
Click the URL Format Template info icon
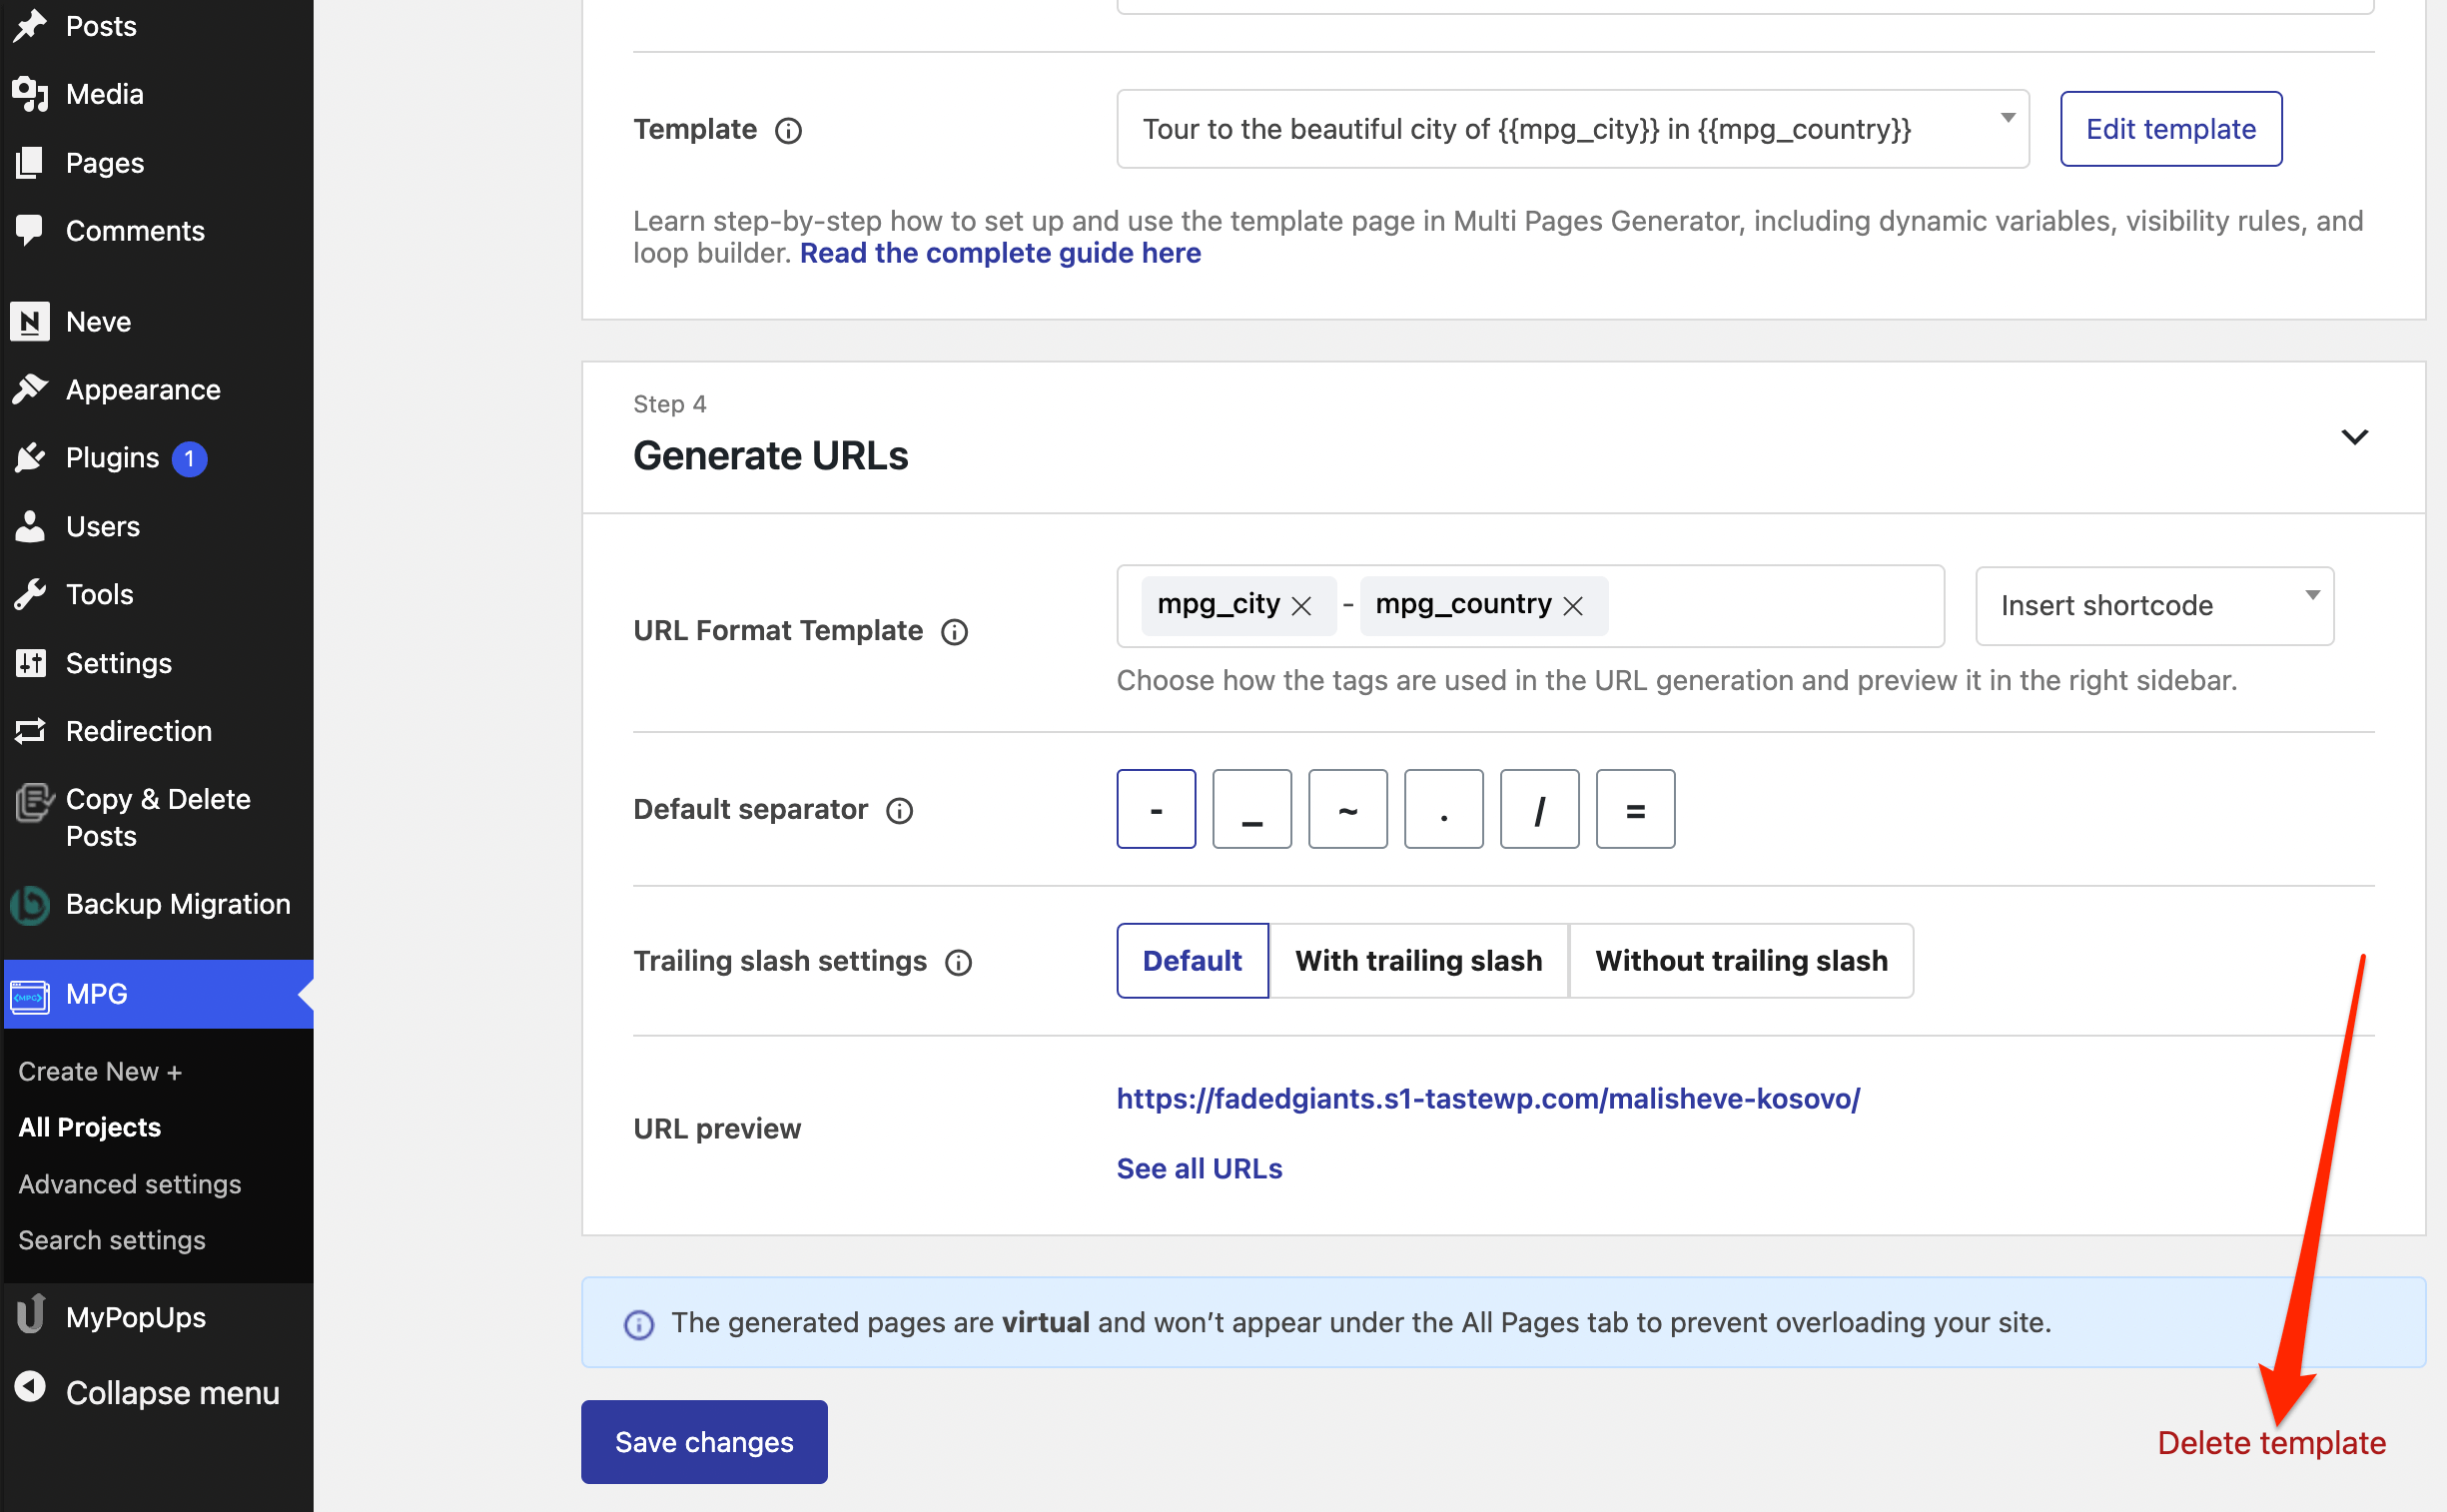(x=954, y=632)
